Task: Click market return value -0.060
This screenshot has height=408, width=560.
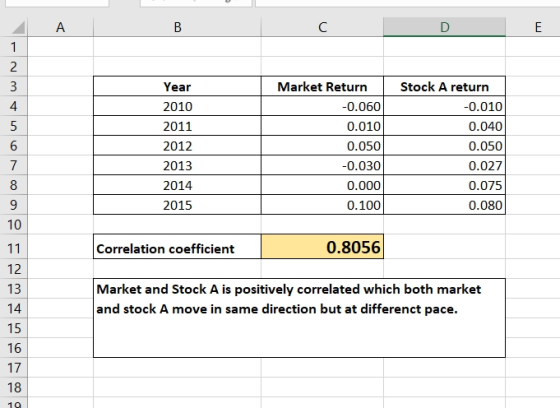Action: pos(322,106)
